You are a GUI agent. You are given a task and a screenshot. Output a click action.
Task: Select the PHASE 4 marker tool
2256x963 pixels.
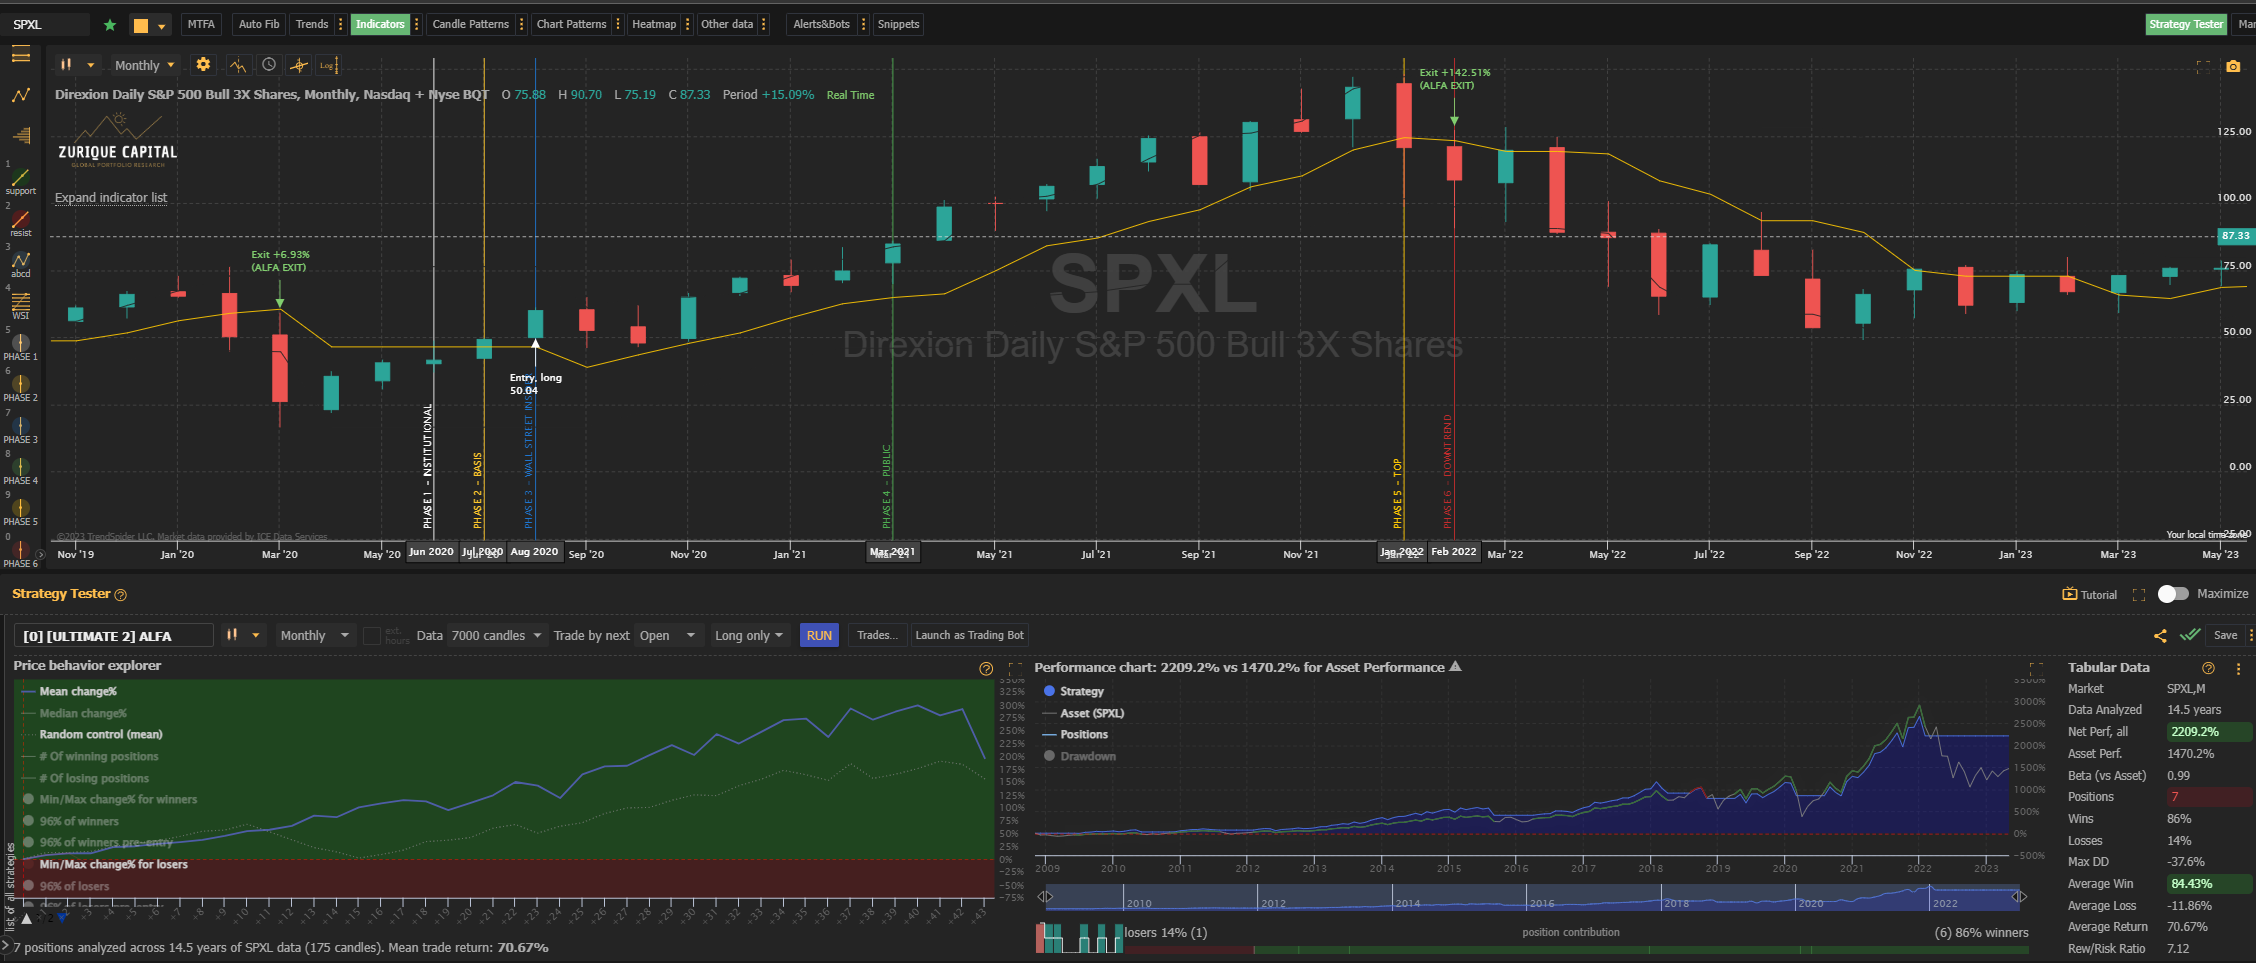point(21,471)
